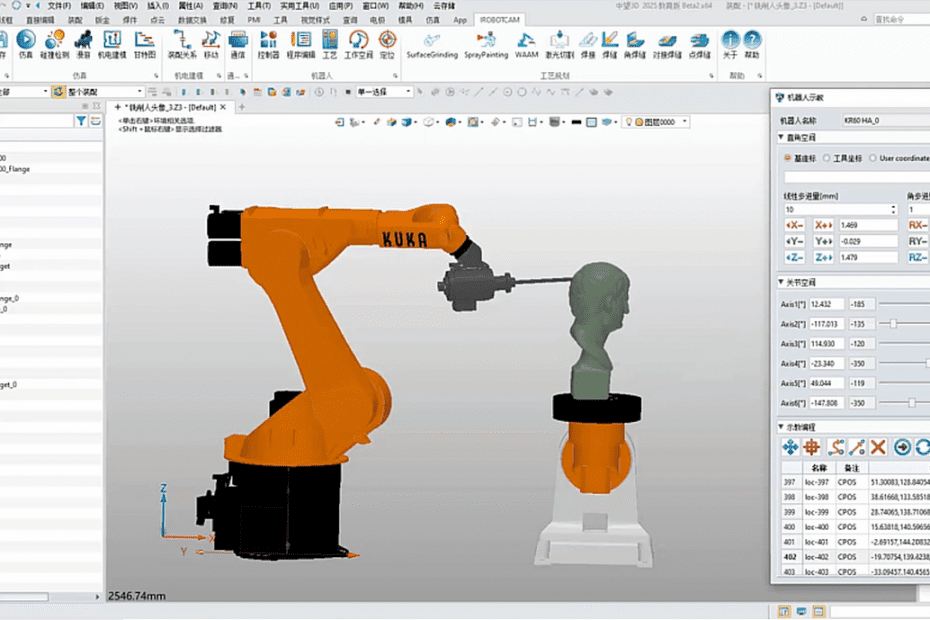Select the 工具坐标 radio button
This screenshot has width=930, height=620.
coord(826,158)
